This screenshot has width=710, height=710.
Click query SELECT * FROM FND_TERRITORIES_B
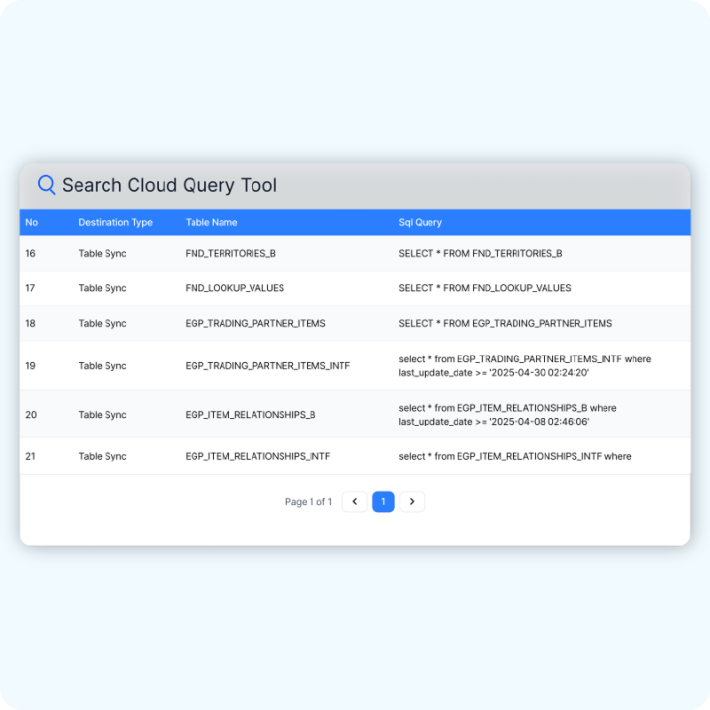480,253
